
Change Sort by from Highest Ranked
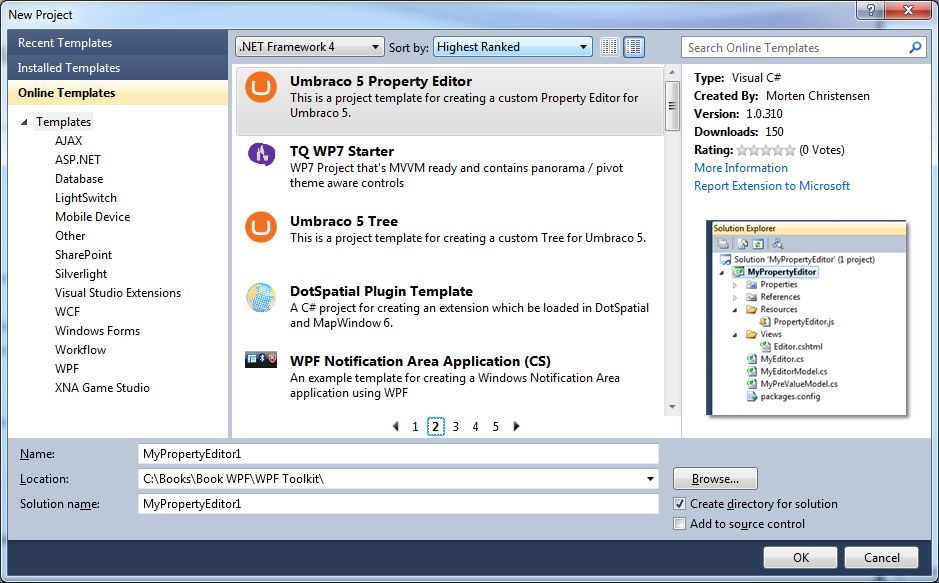click(585, 45)
